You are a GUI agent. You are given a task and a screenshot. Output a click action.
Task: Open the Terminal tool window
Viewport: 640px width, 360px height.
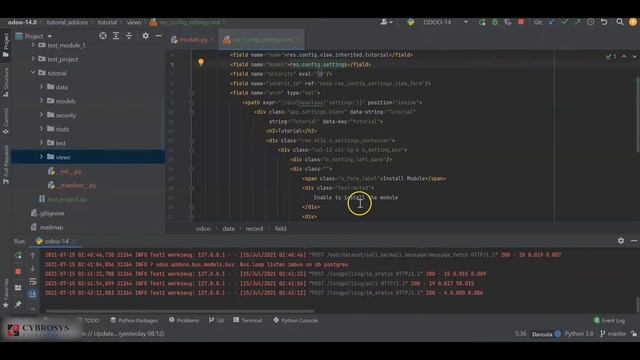point(248,320)
